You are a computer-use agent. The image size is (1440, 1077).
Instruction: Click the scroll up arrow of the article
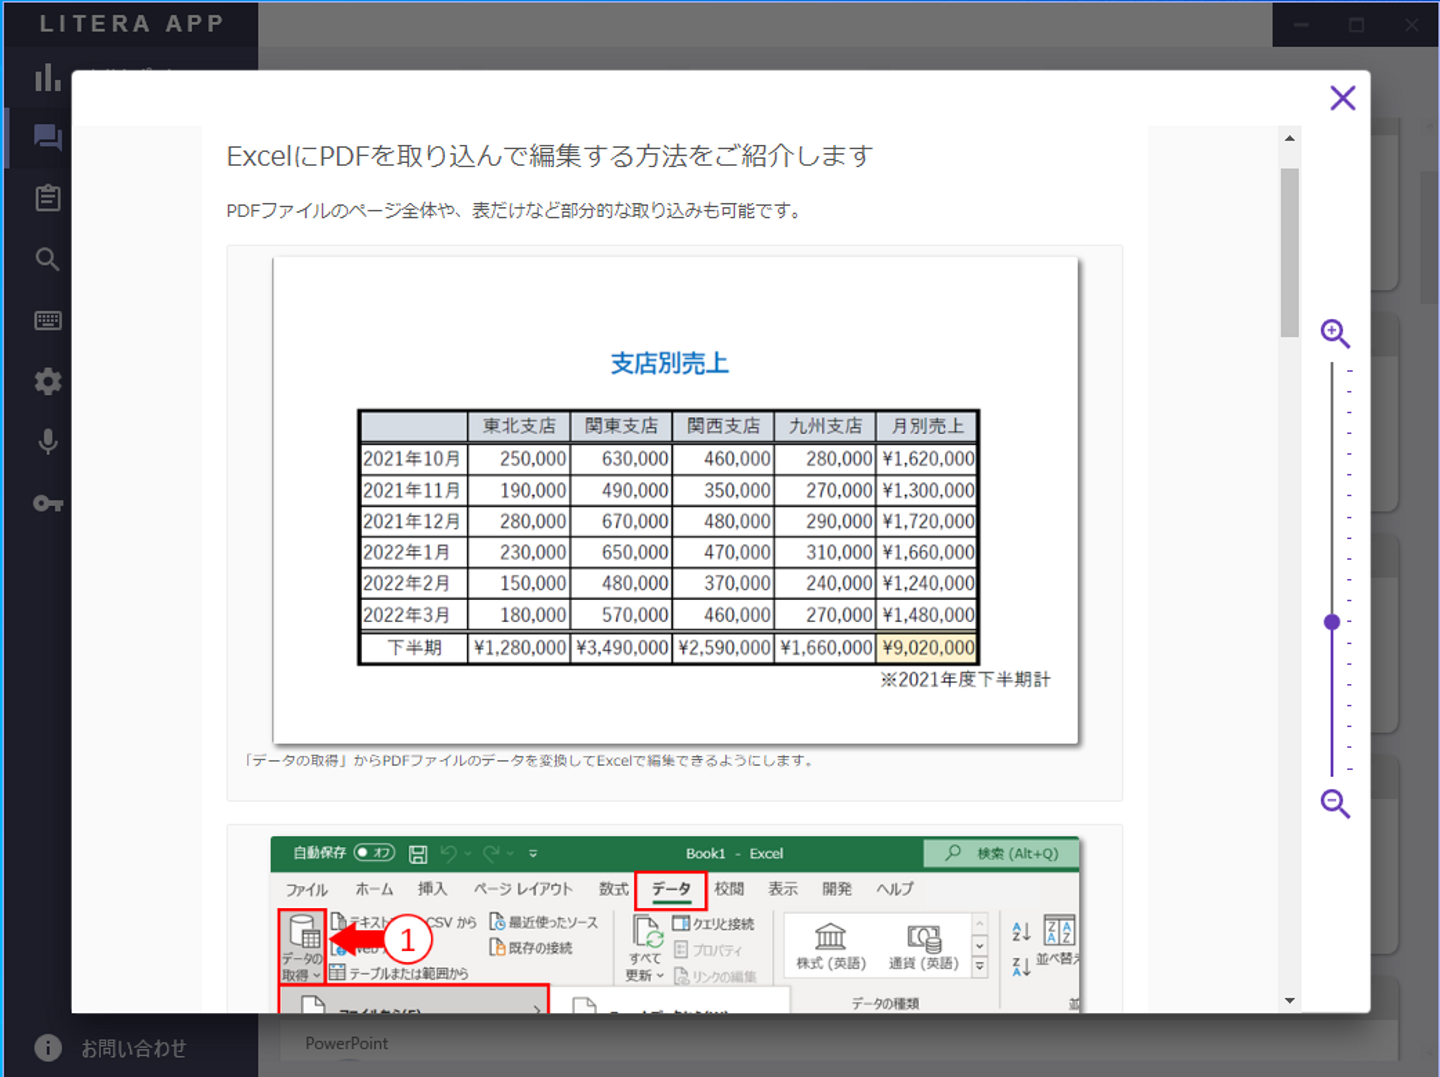(1290, 138)
